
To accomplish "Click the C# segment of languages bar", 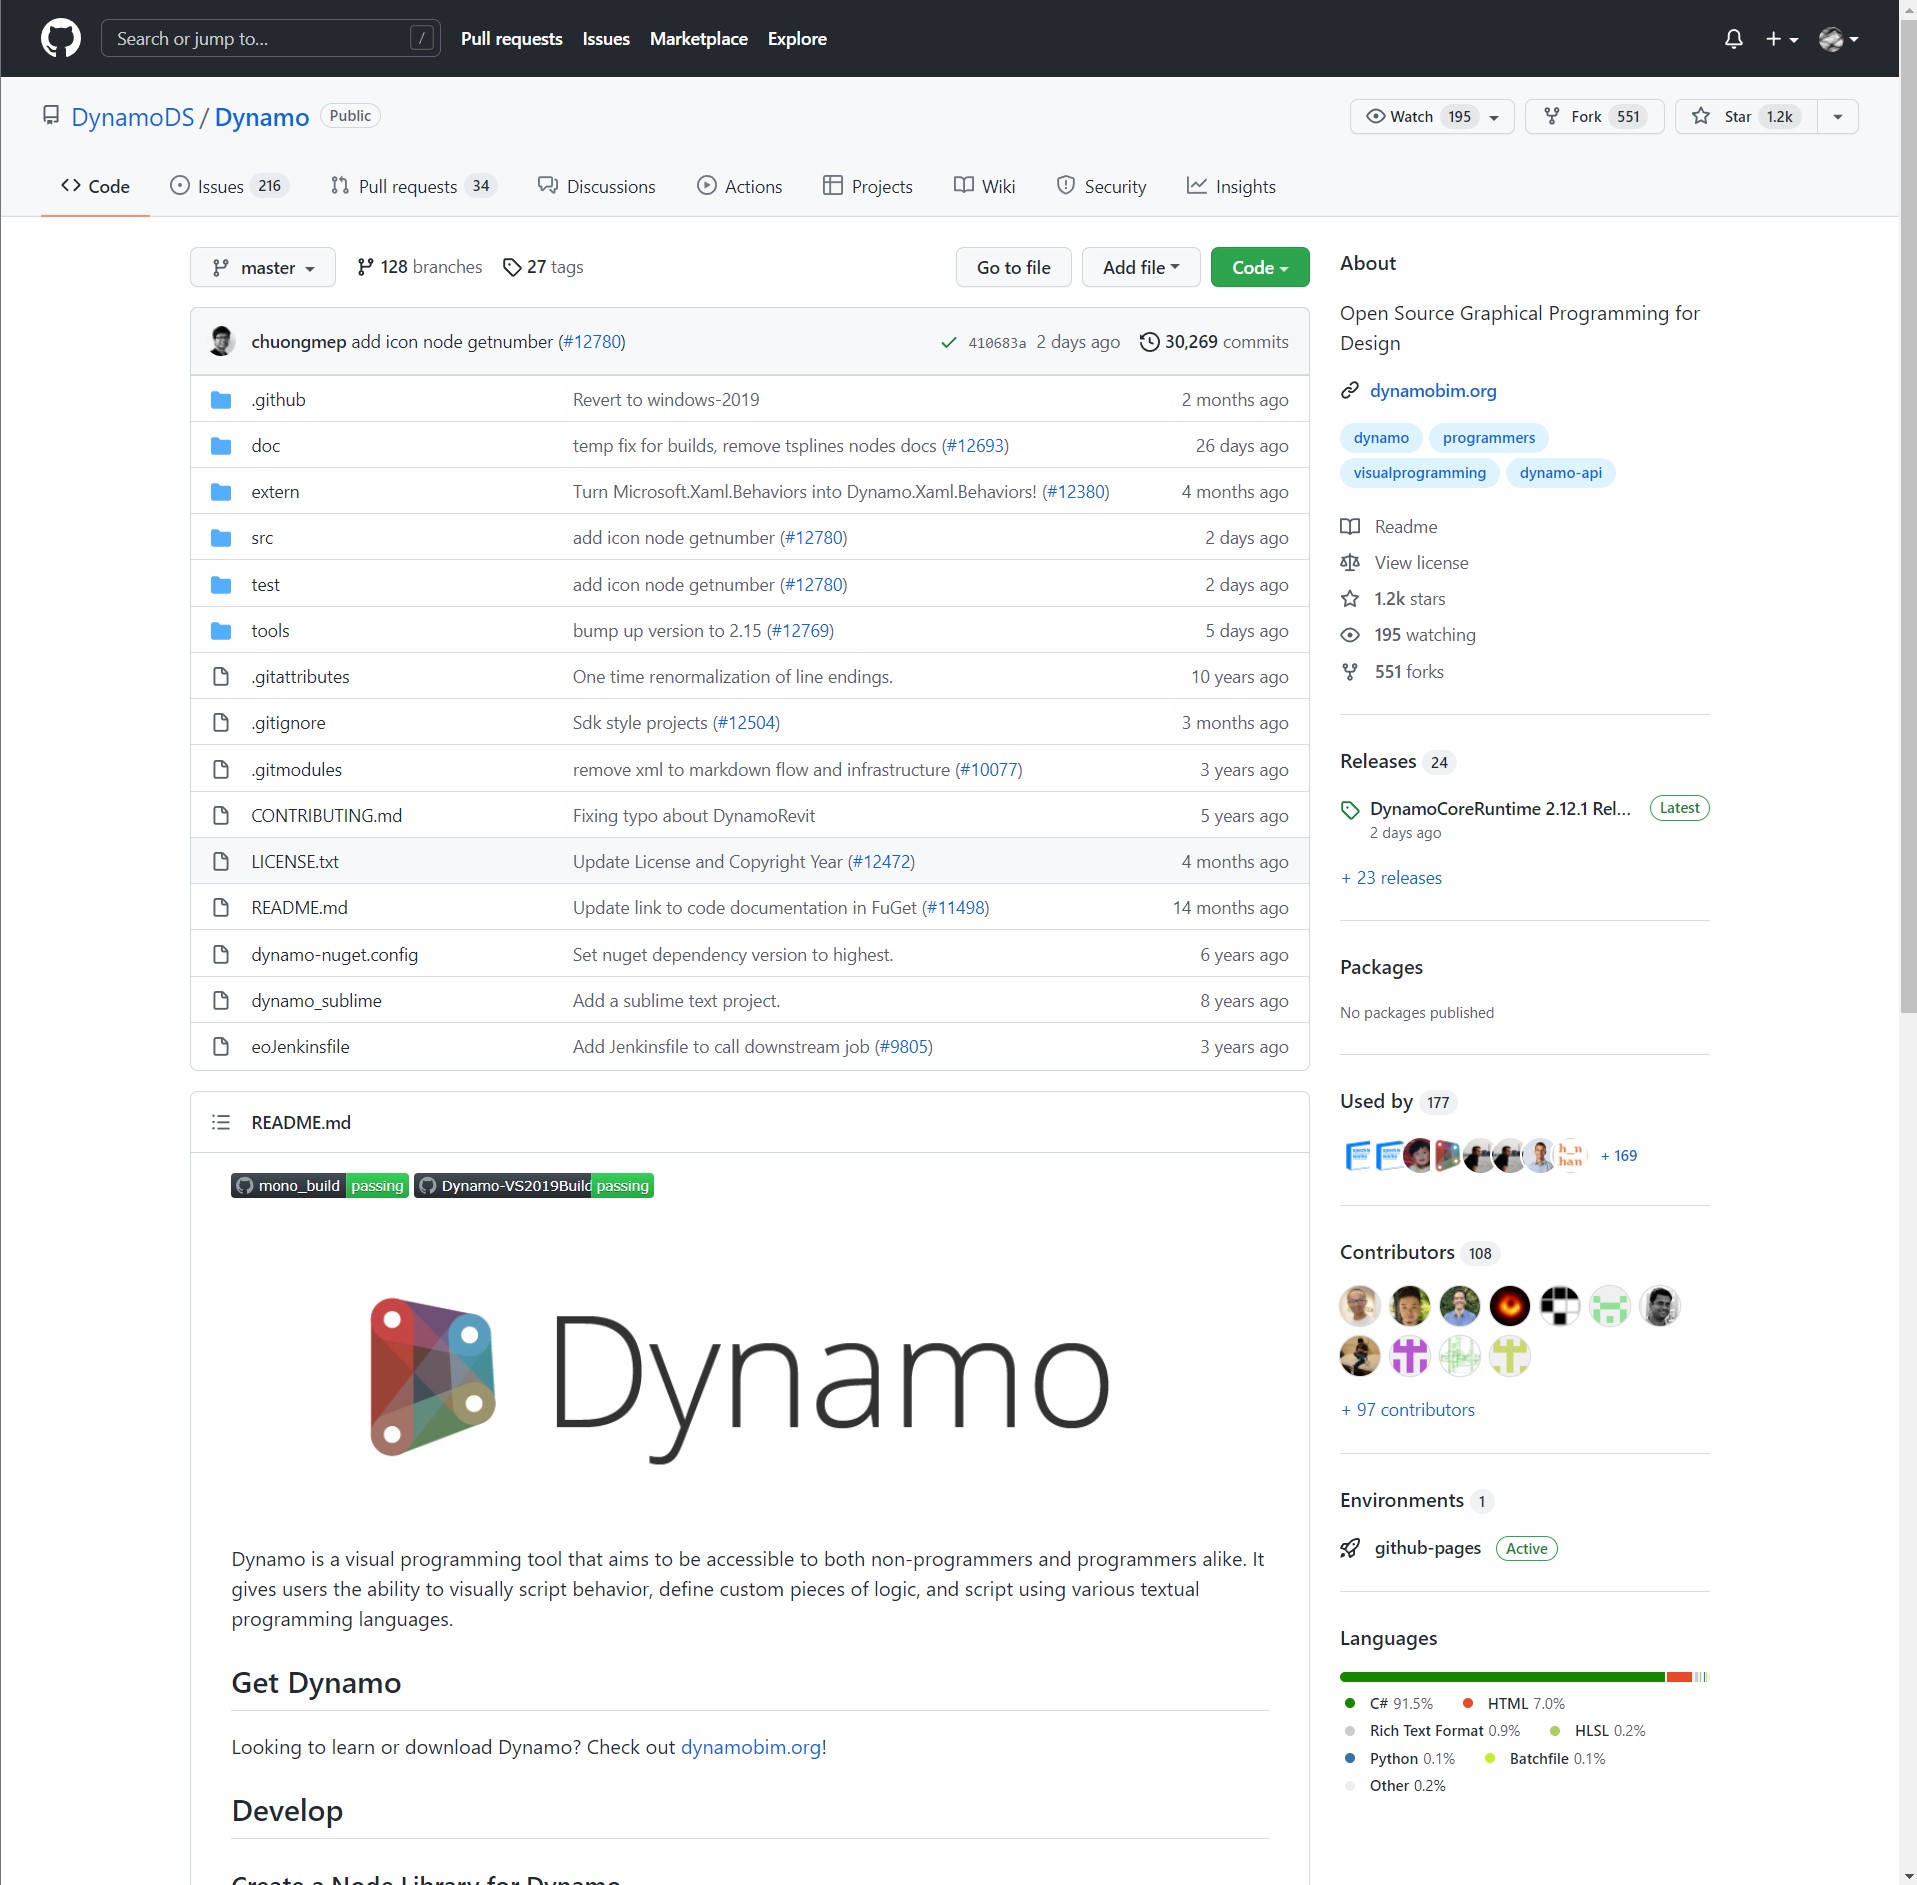I will pos(1502,1677).
